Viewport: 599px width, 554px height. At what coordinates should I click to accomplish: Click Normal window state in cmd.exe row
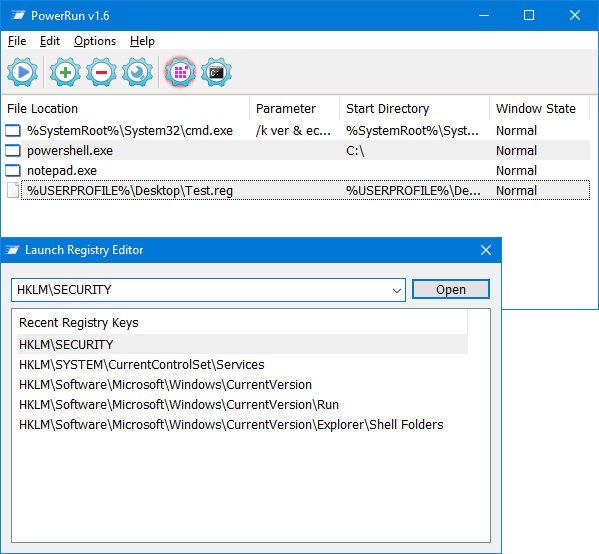pos(516,131)
